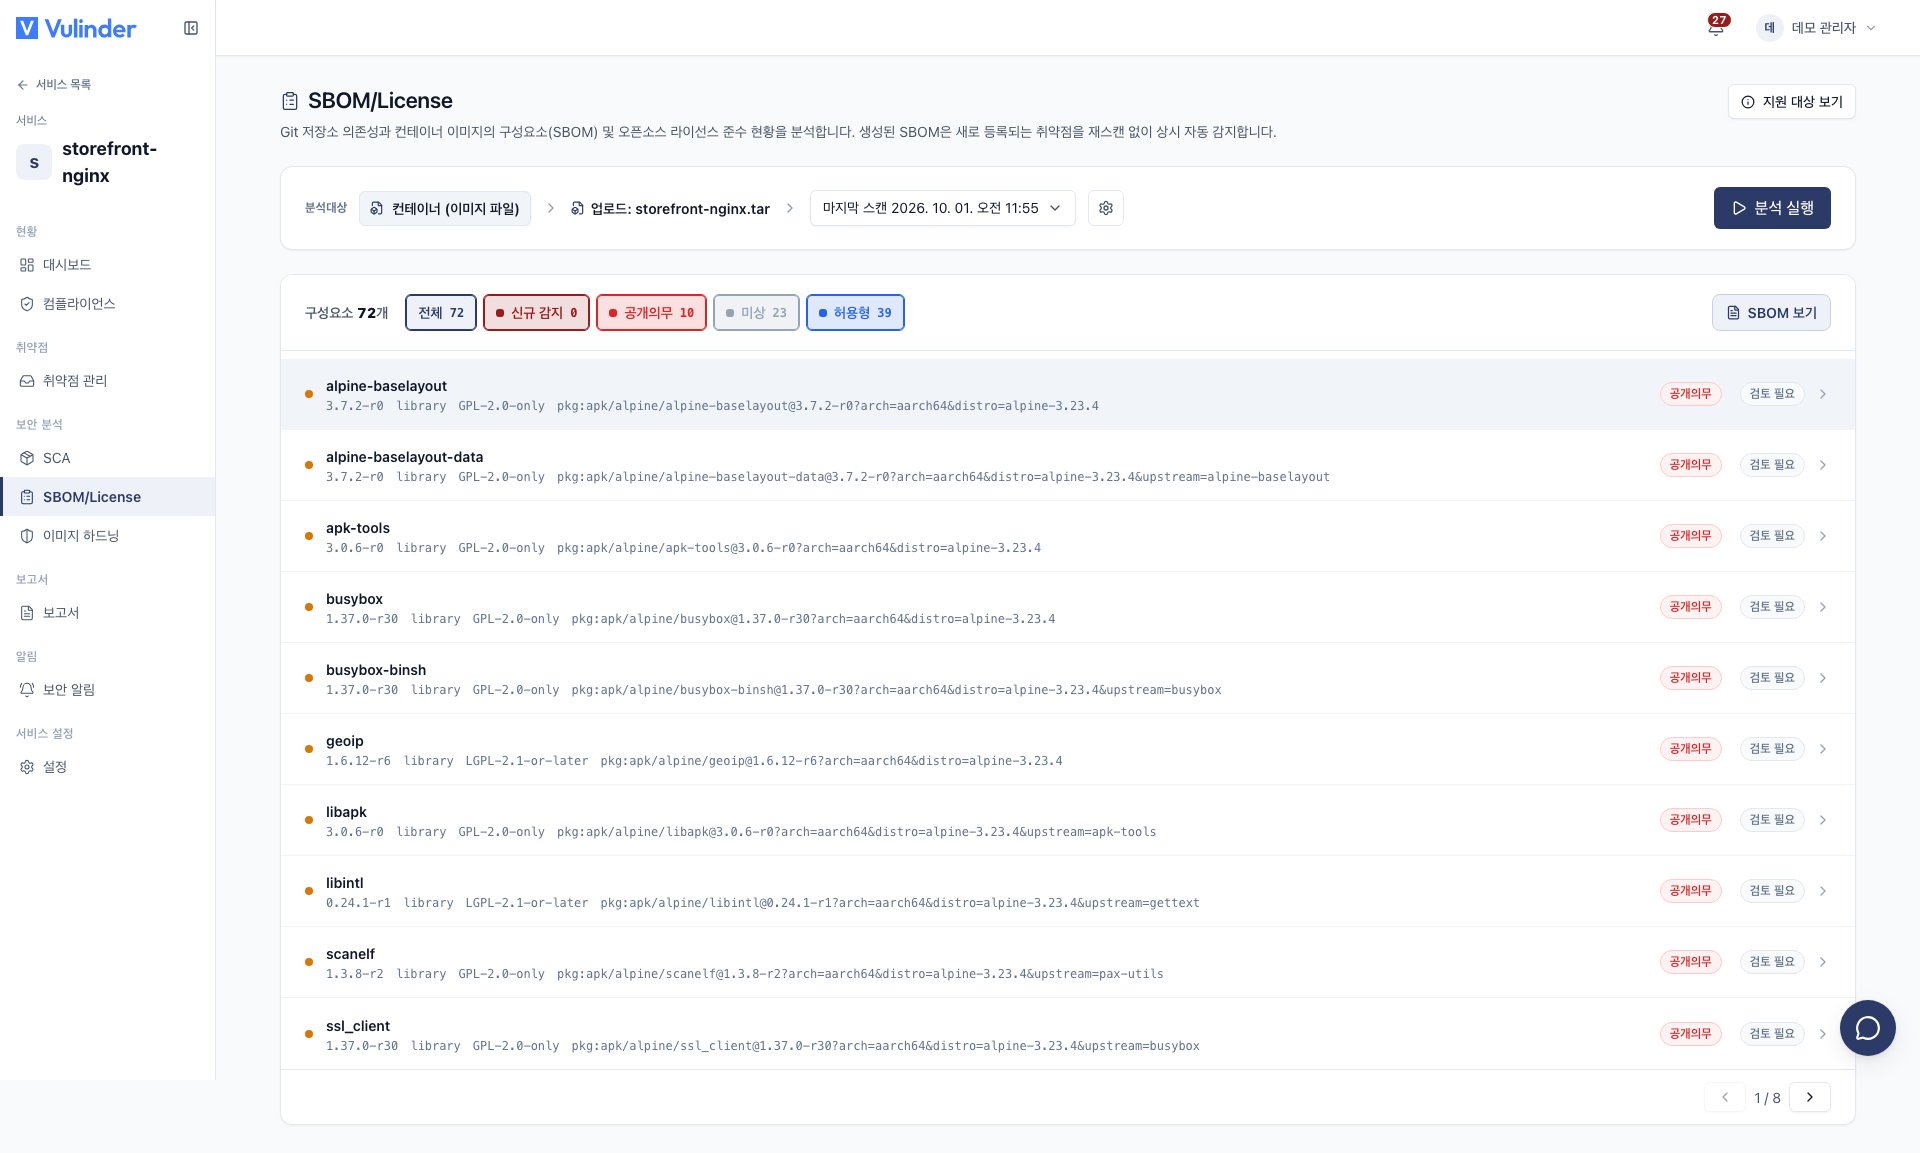Screen dimensions: 1920x1153
Task: Expand the busybox-binsh row chevron
Action: pos(1823,678)
